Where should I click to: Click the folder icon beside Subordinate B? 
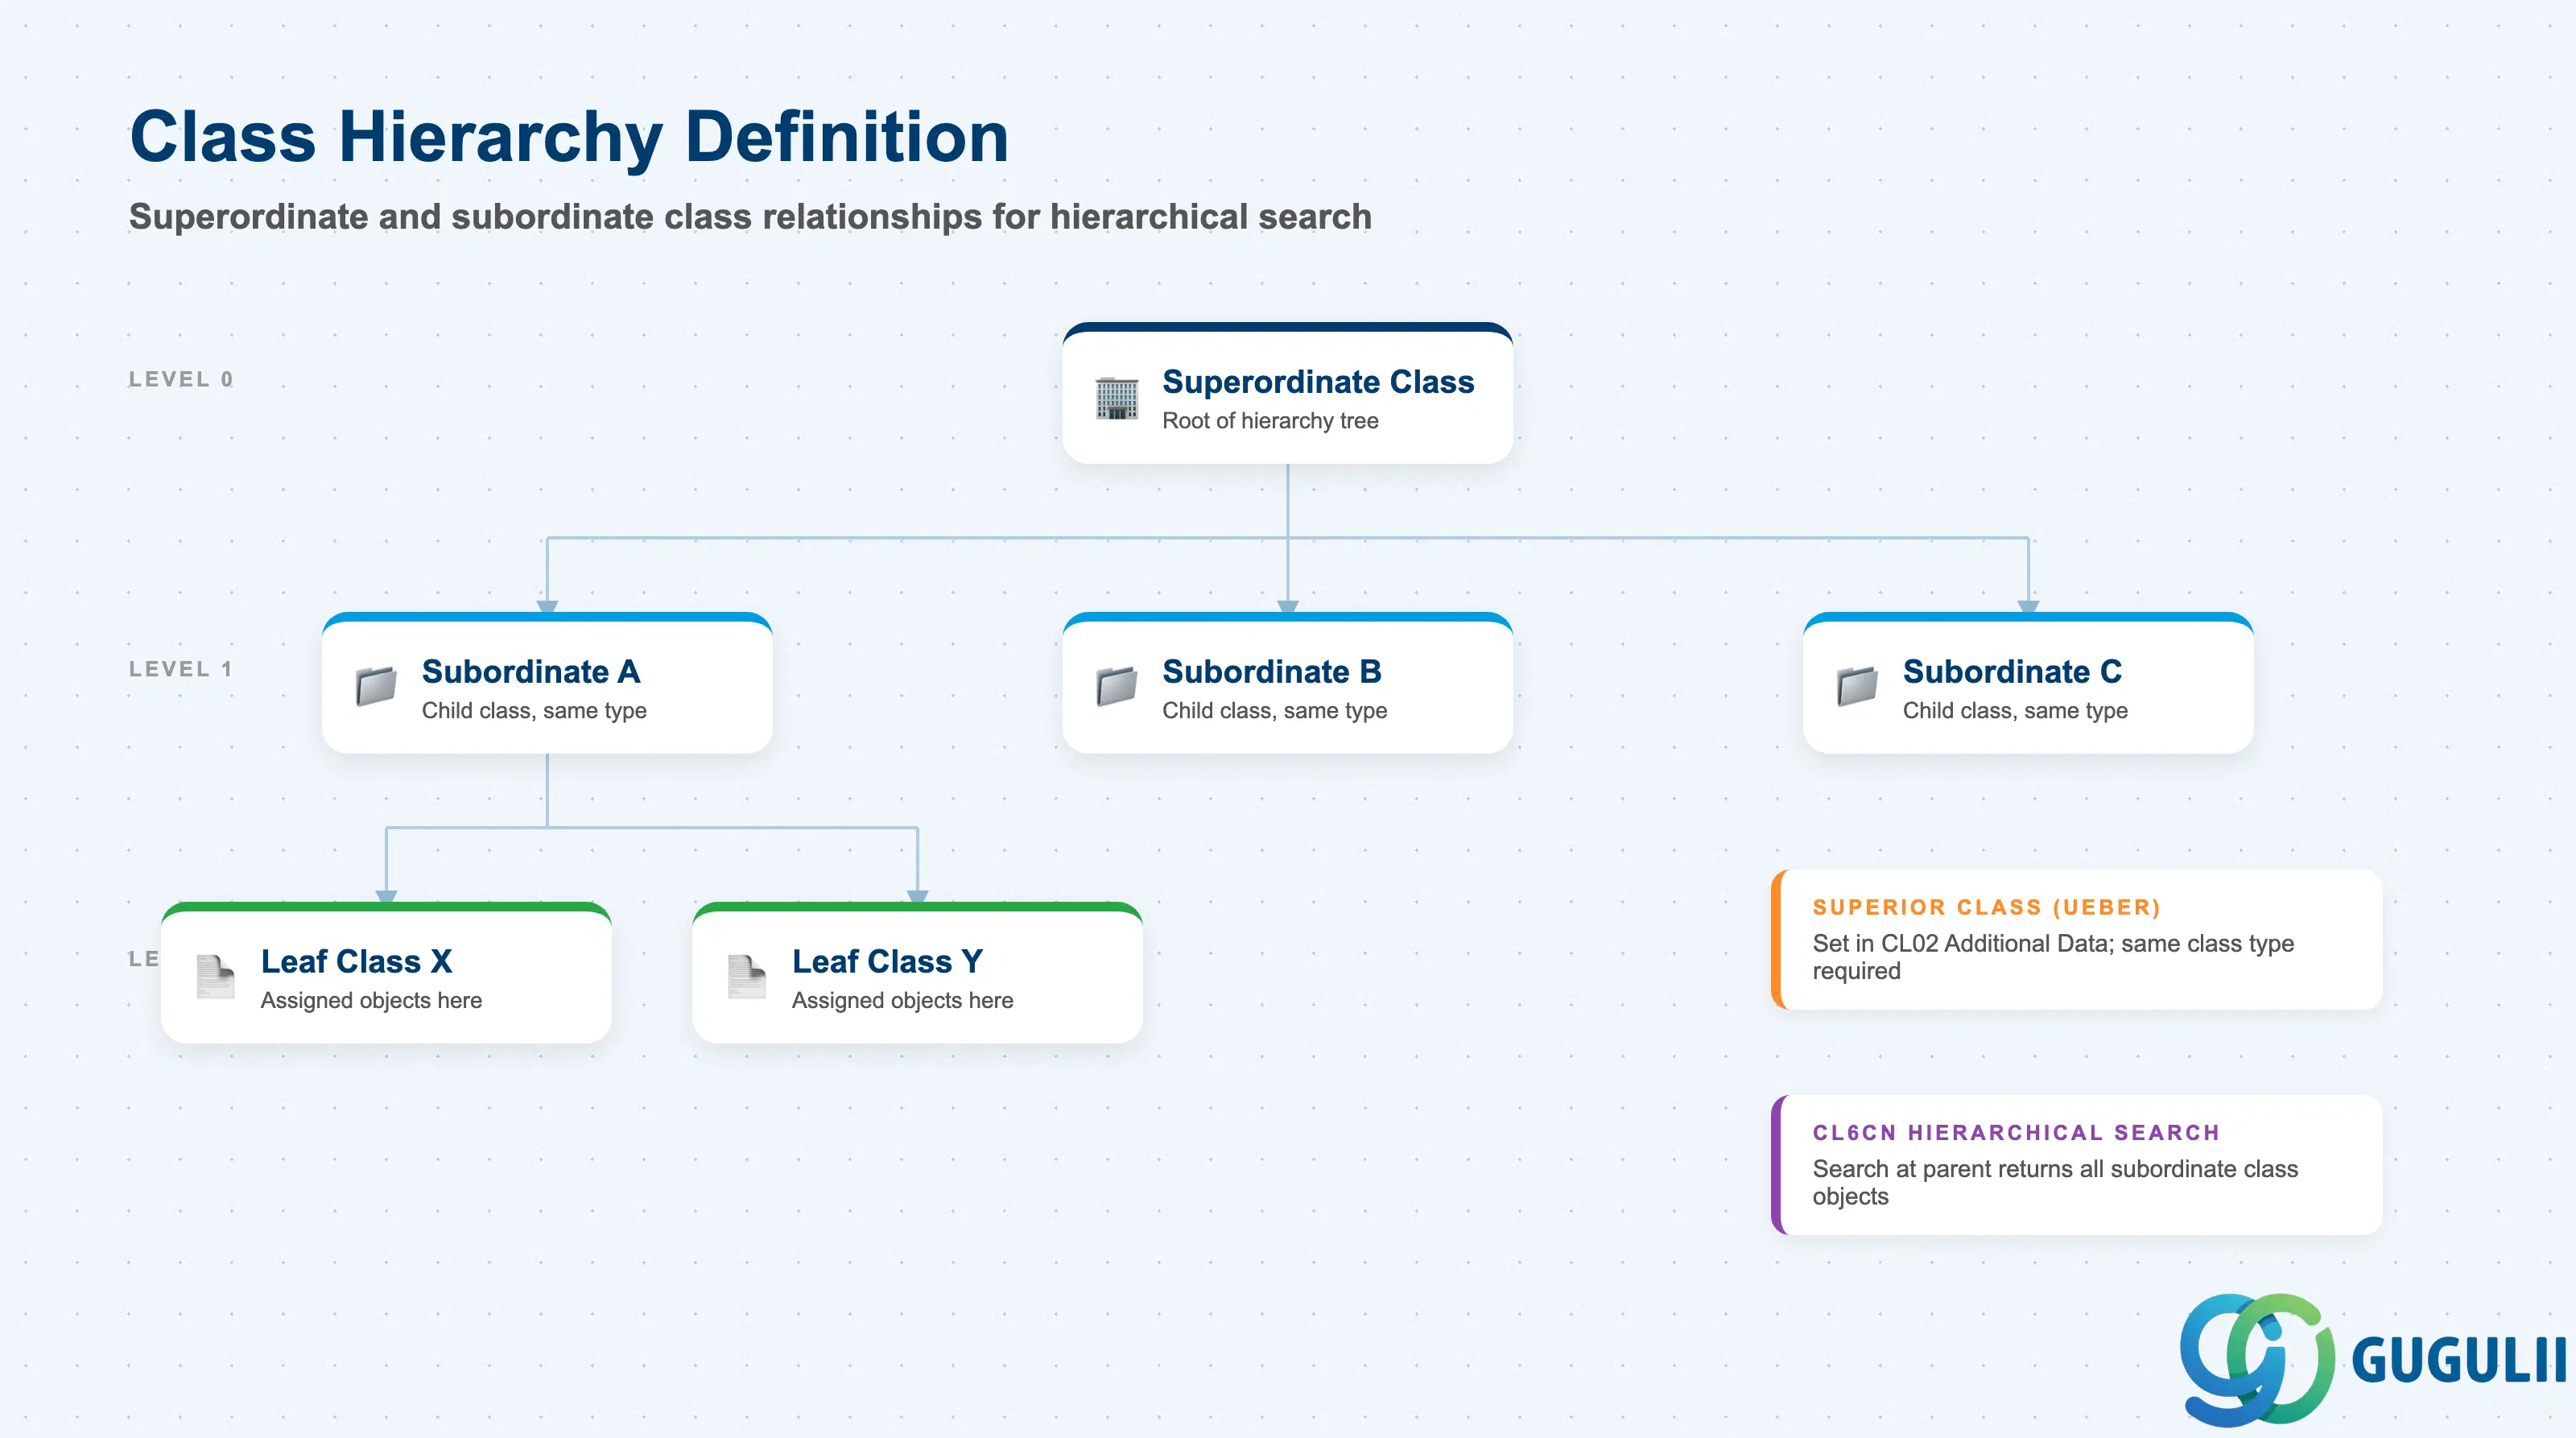click(1116, 686)
